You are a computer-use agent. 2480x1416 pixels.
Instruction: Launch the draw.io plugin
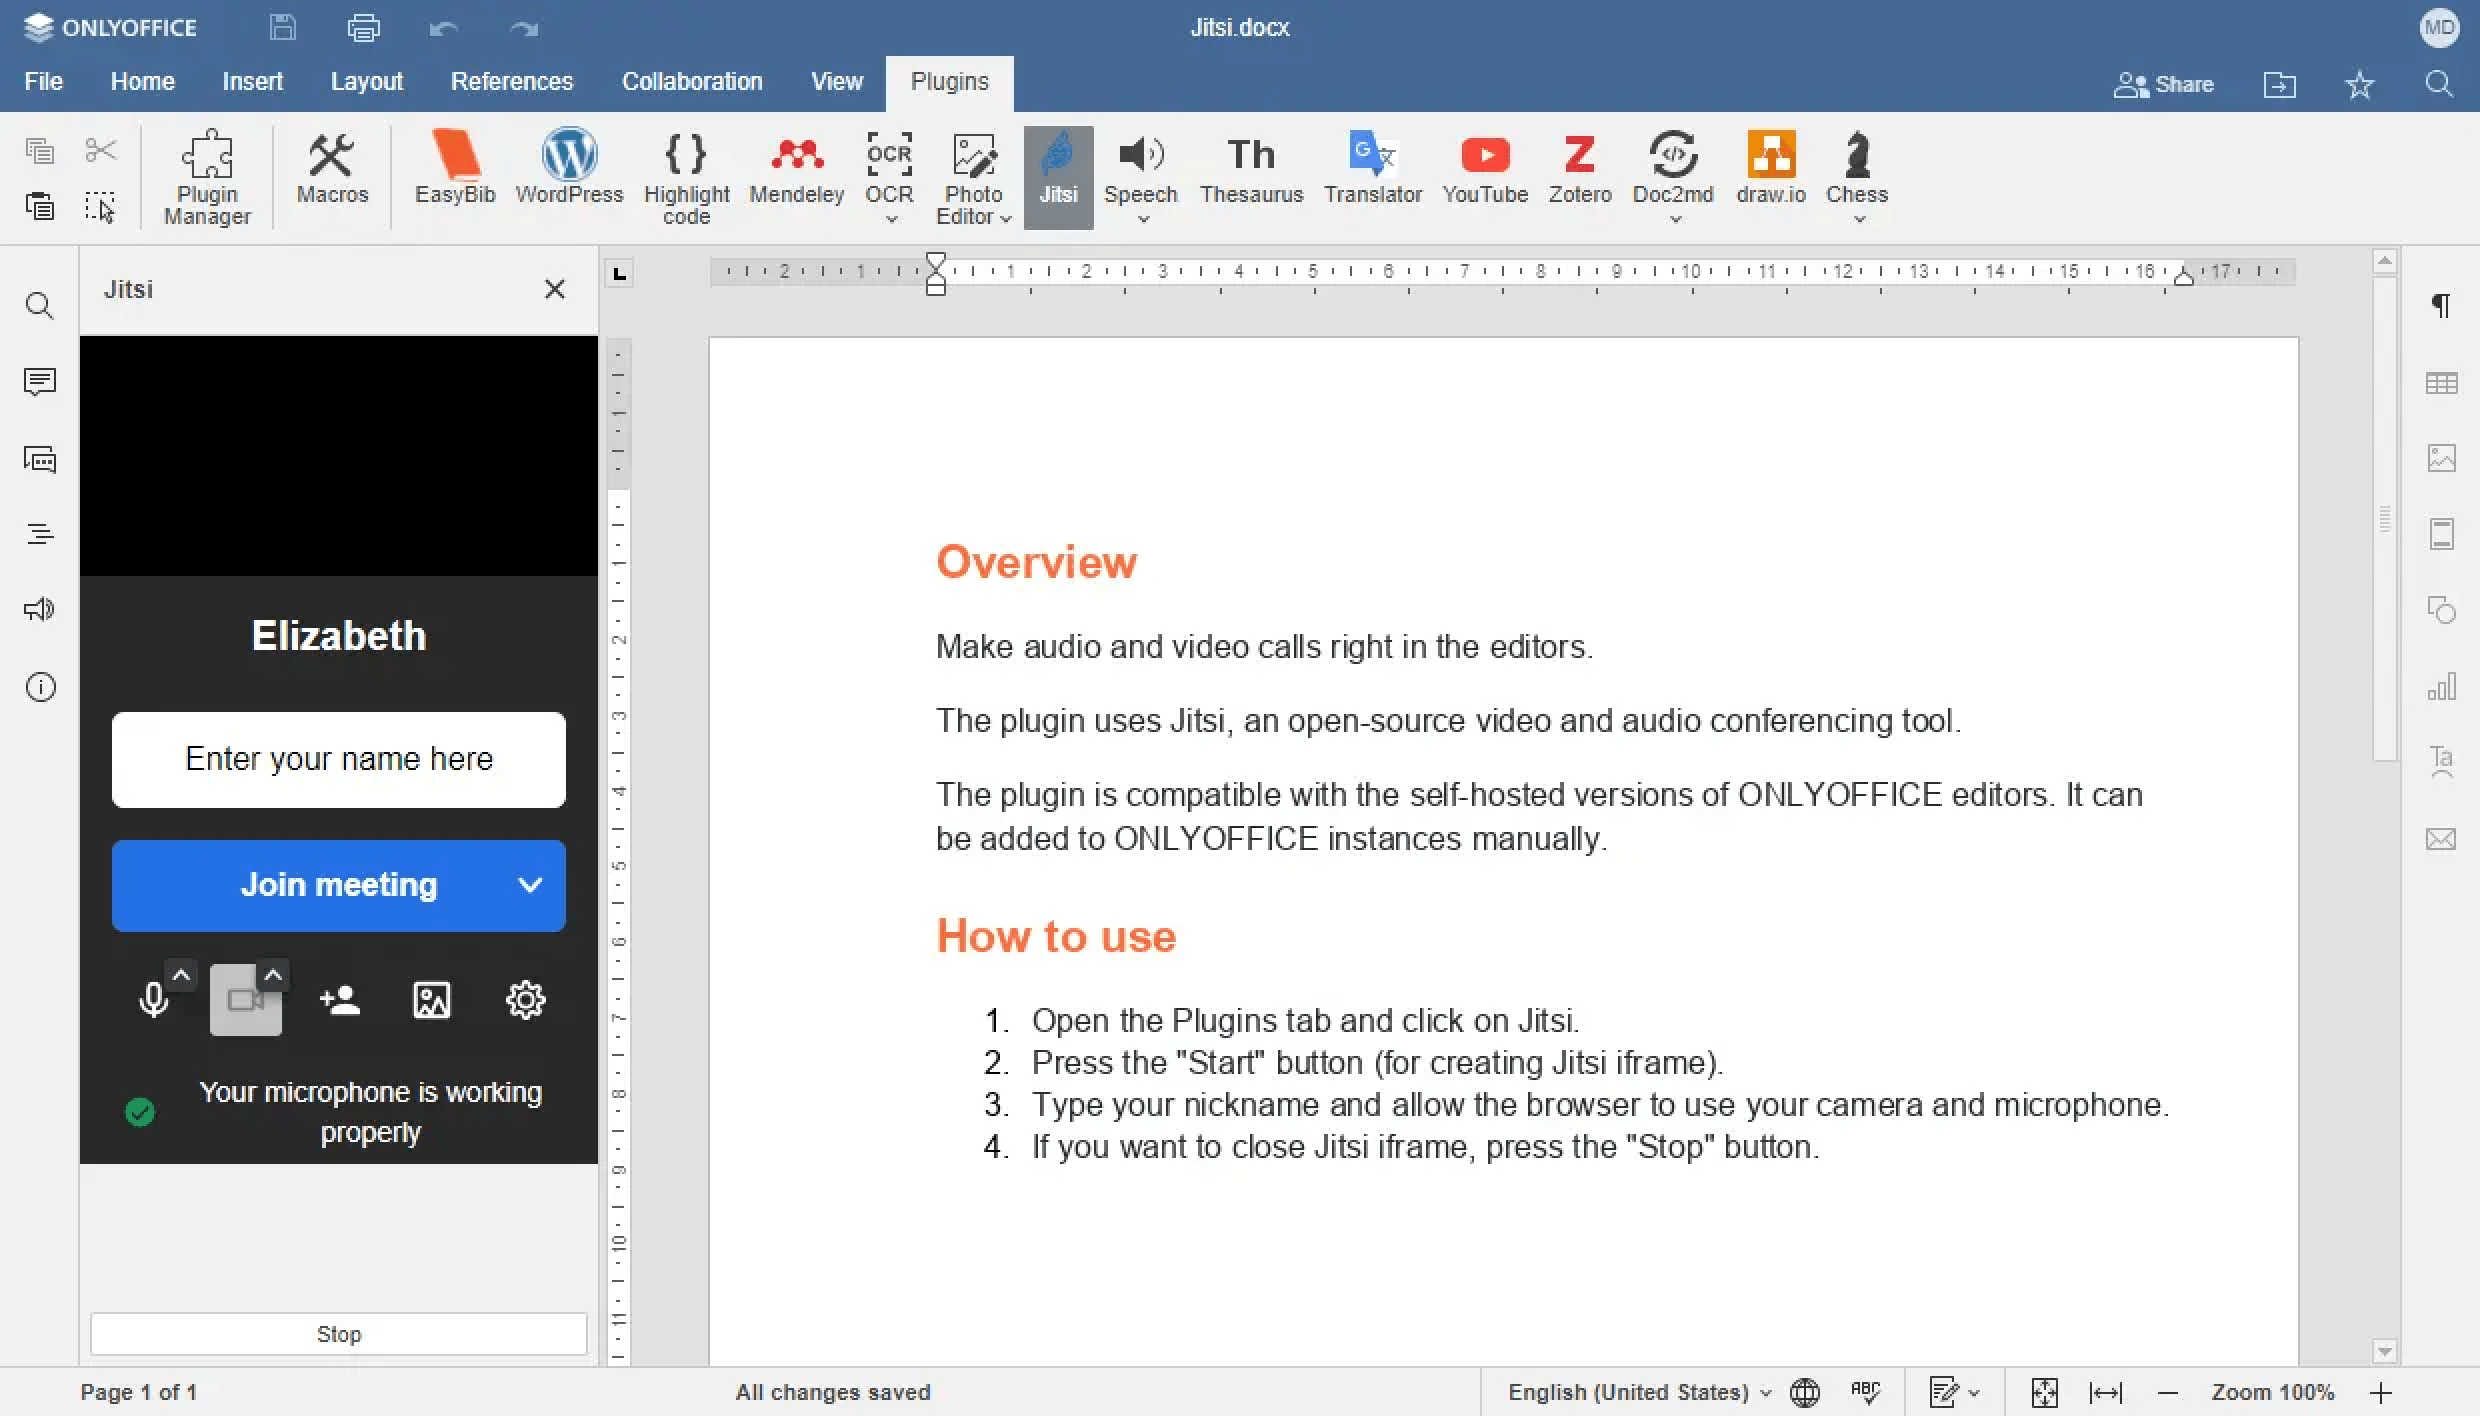pos(1770,168)
